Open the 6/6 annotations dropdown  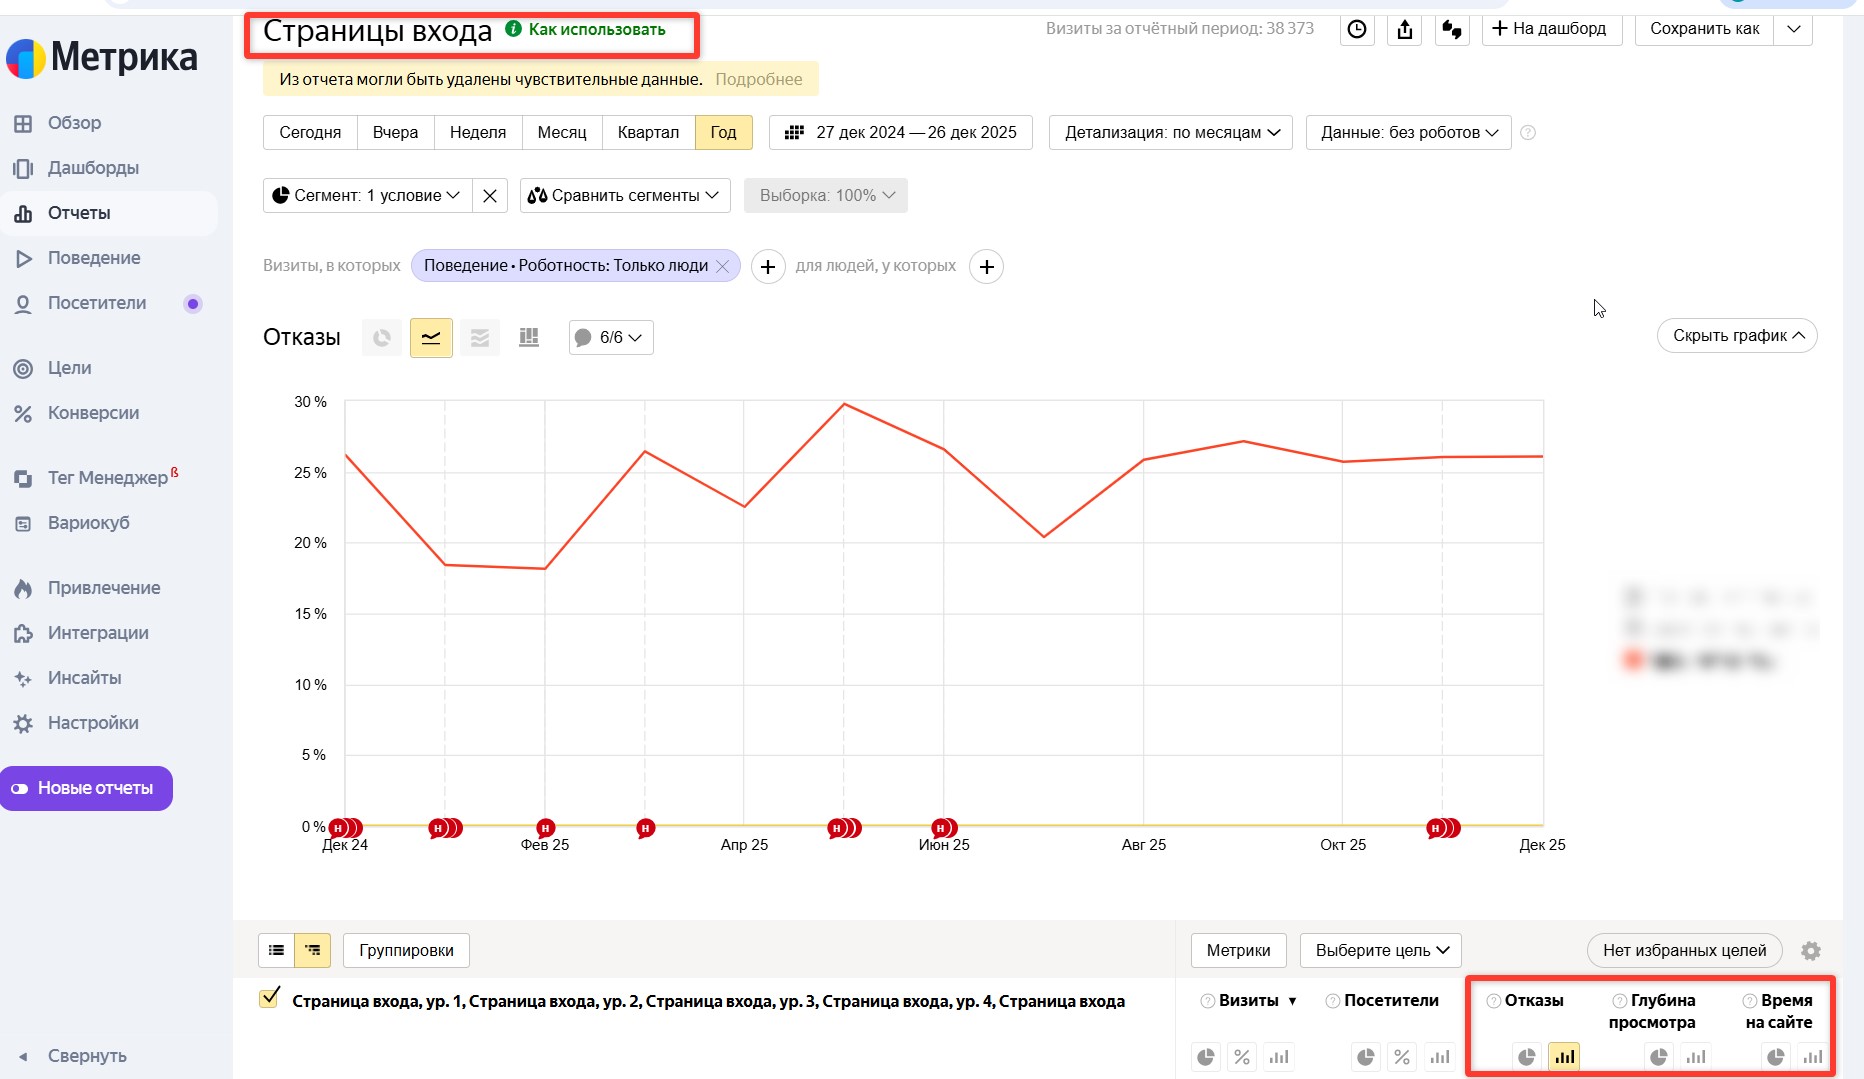[611, 338]
